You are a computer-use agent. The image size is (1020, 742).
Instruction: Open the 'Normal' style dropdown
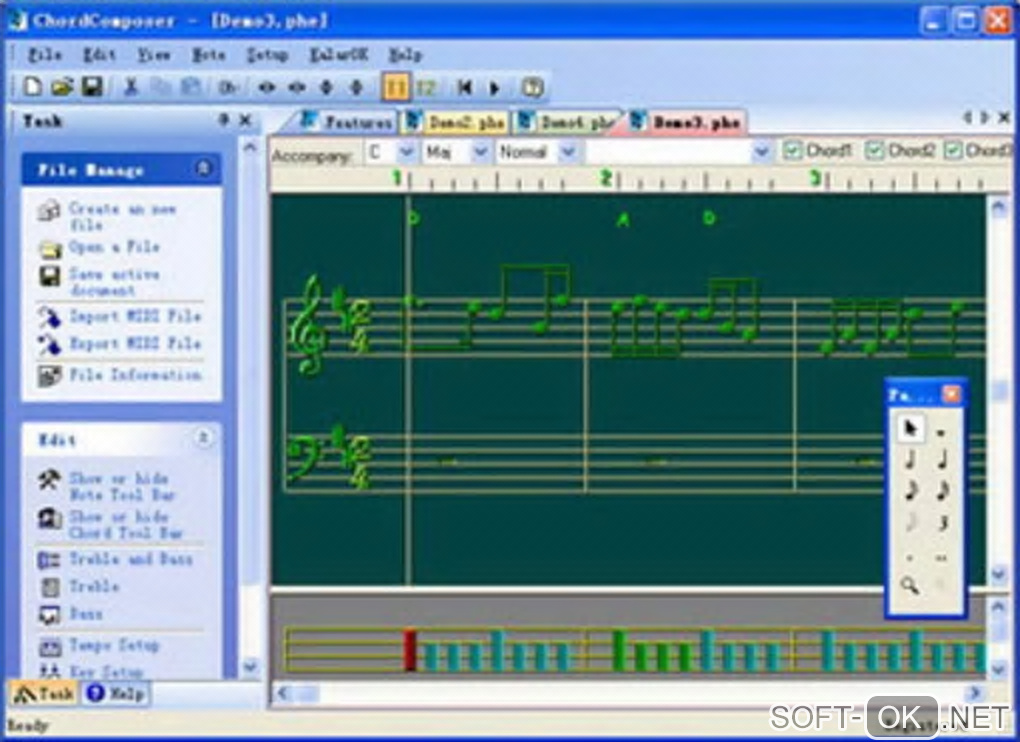(x=568, y=152)
